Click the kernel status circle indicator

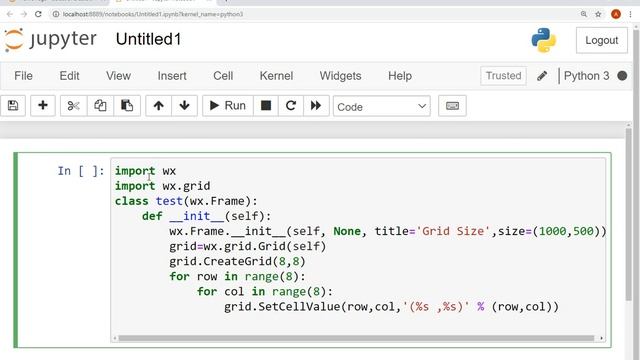pyautogui.click(x=622, y=76)
